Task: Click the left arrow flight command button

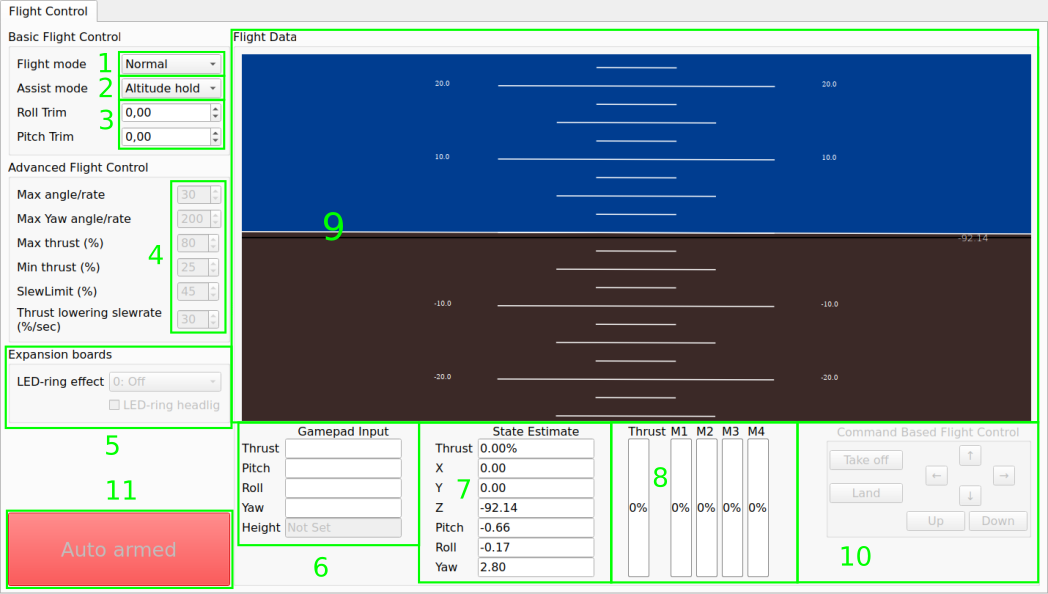Action: pyautogui.click(x=937, y=476)
